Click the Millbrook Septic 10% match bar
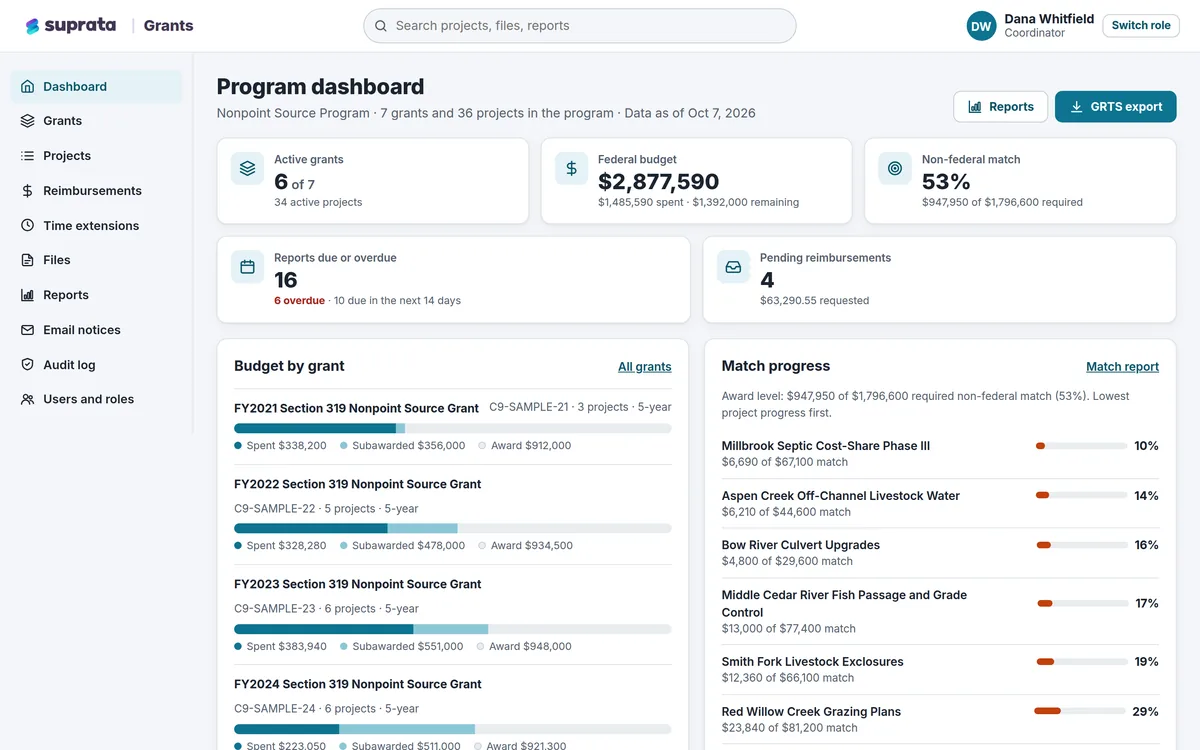Image resolution: width=1200 pixels, height=750 pixels. (x=1081, y=446)
